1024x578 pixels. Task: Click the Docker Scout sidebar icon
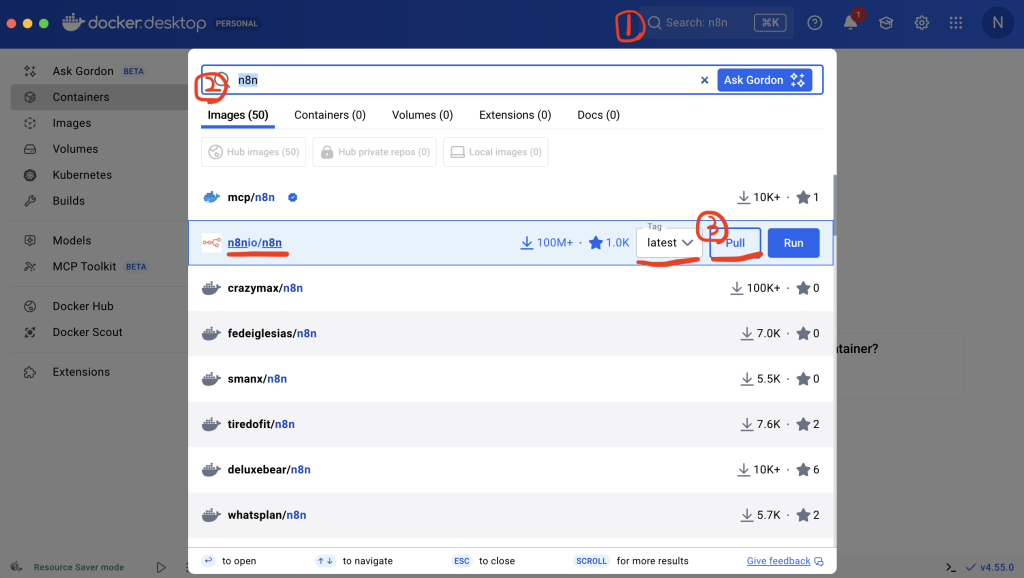click(31, 332)
